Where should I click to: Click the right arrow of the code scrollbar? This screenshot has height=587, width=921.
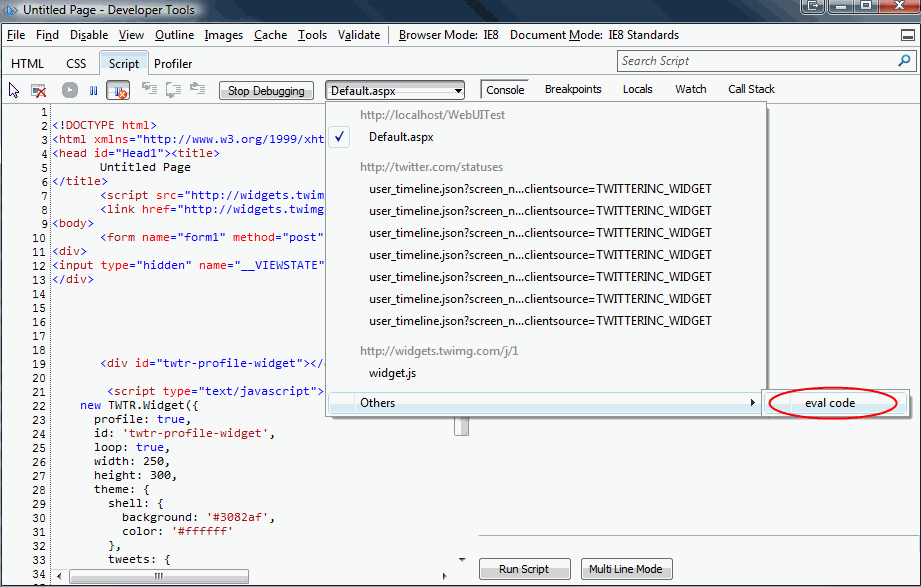pyautogui.click(x=443, y=576)
